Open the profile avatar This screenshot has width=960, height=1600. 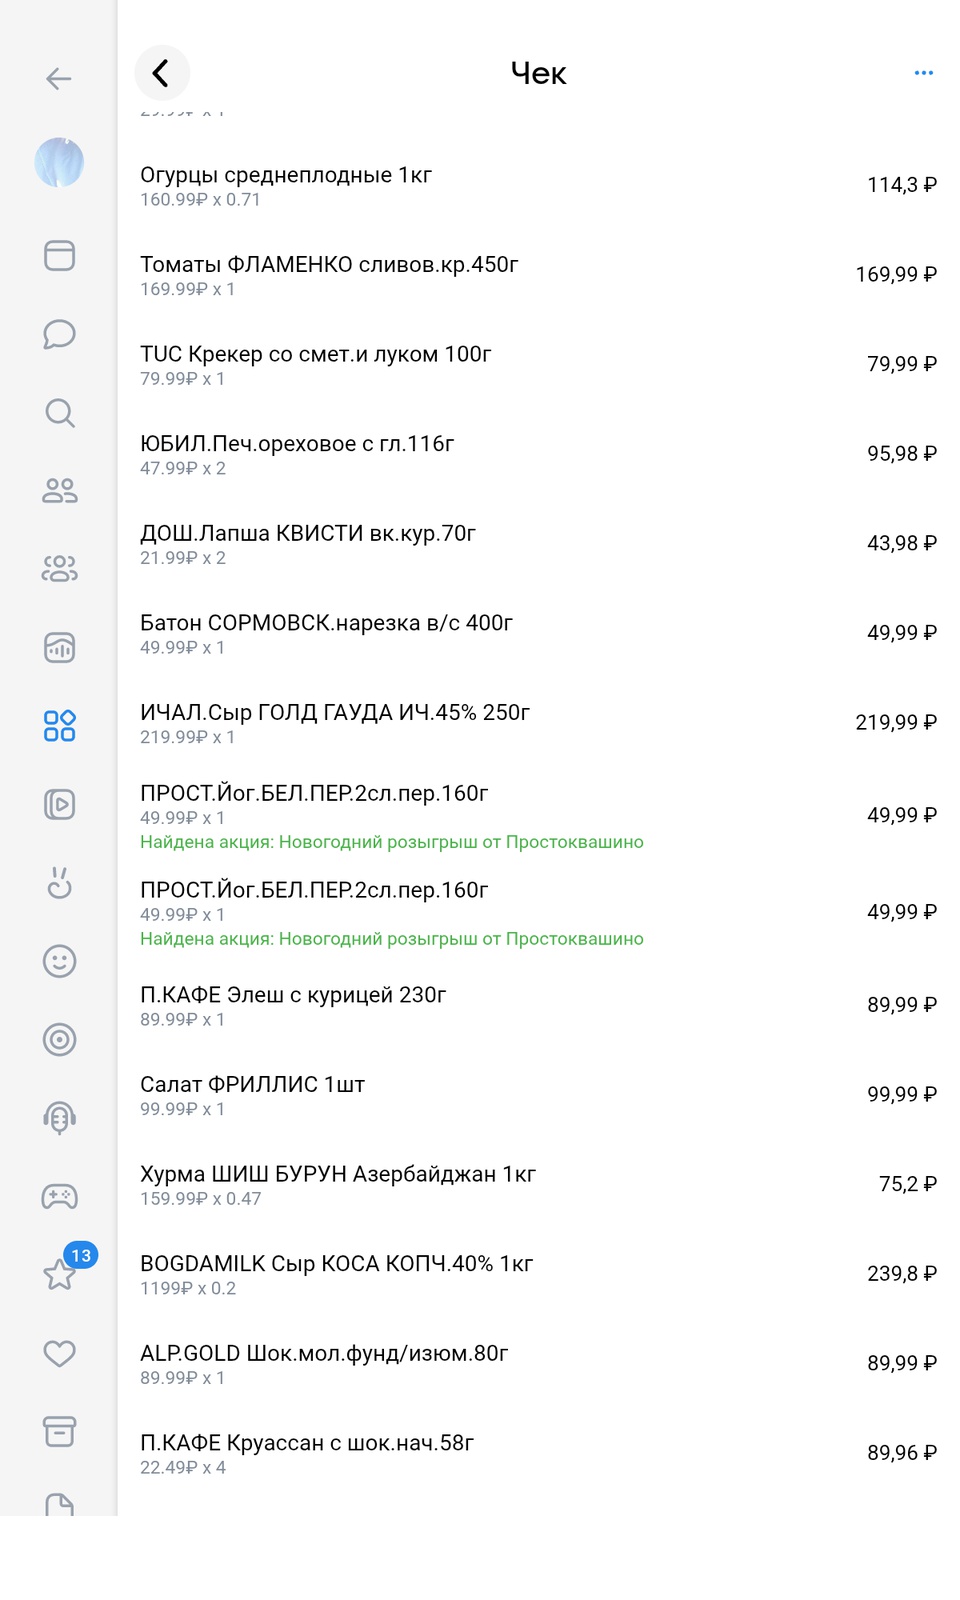59,163
